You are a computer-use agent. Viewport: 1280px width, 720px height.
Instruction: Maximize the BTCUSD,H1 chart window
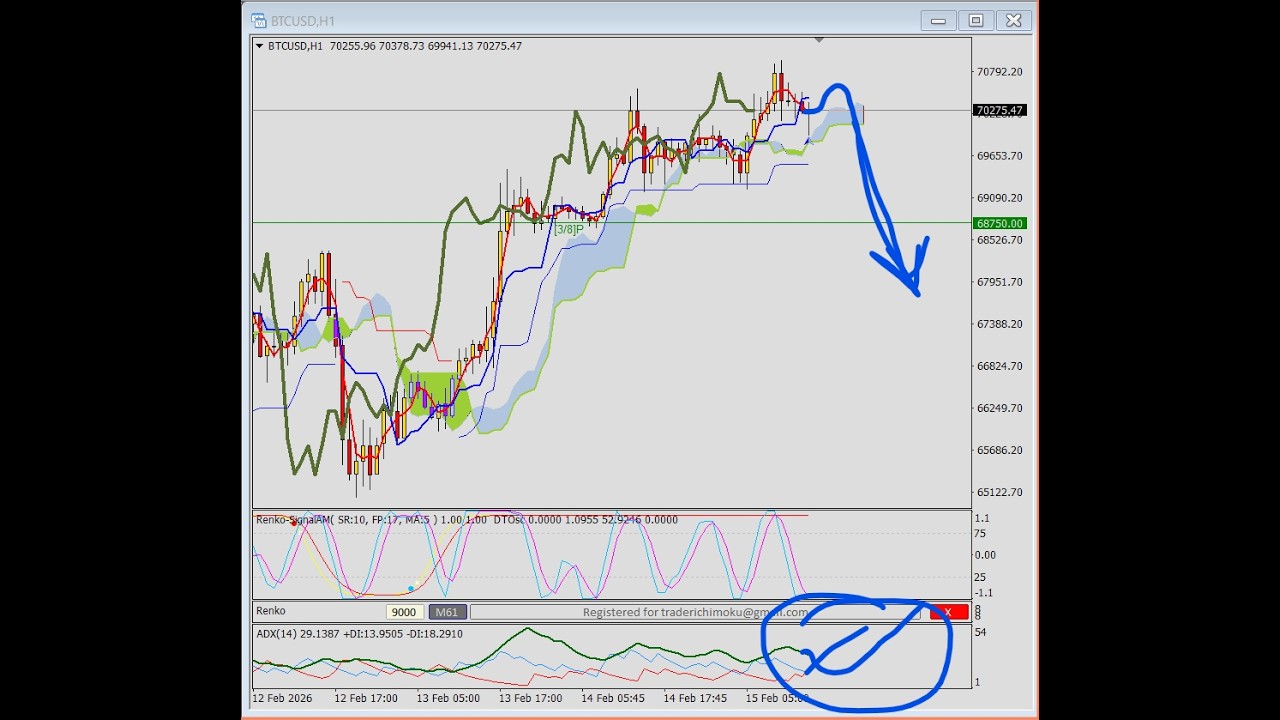[x=976, y=21]
